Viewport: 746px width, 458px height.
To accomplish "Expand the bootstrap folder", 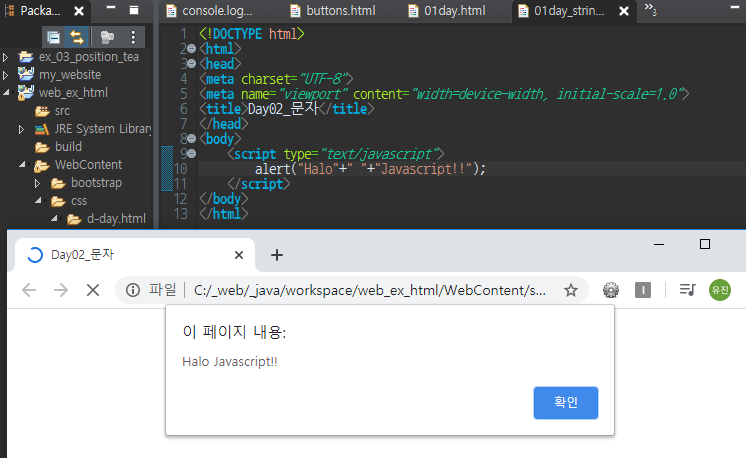I will click(38, 183).
